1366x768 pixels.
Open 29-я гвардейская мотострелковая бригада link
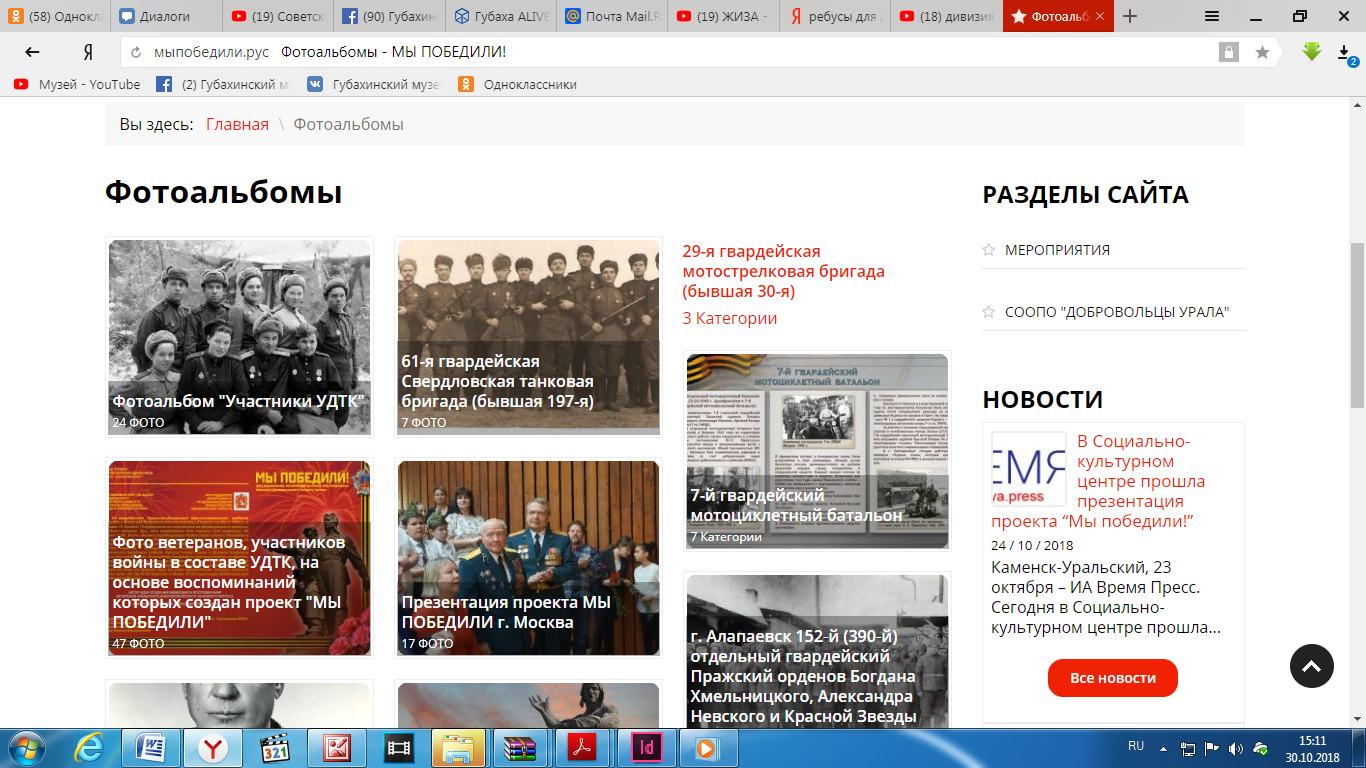point(783,272)
